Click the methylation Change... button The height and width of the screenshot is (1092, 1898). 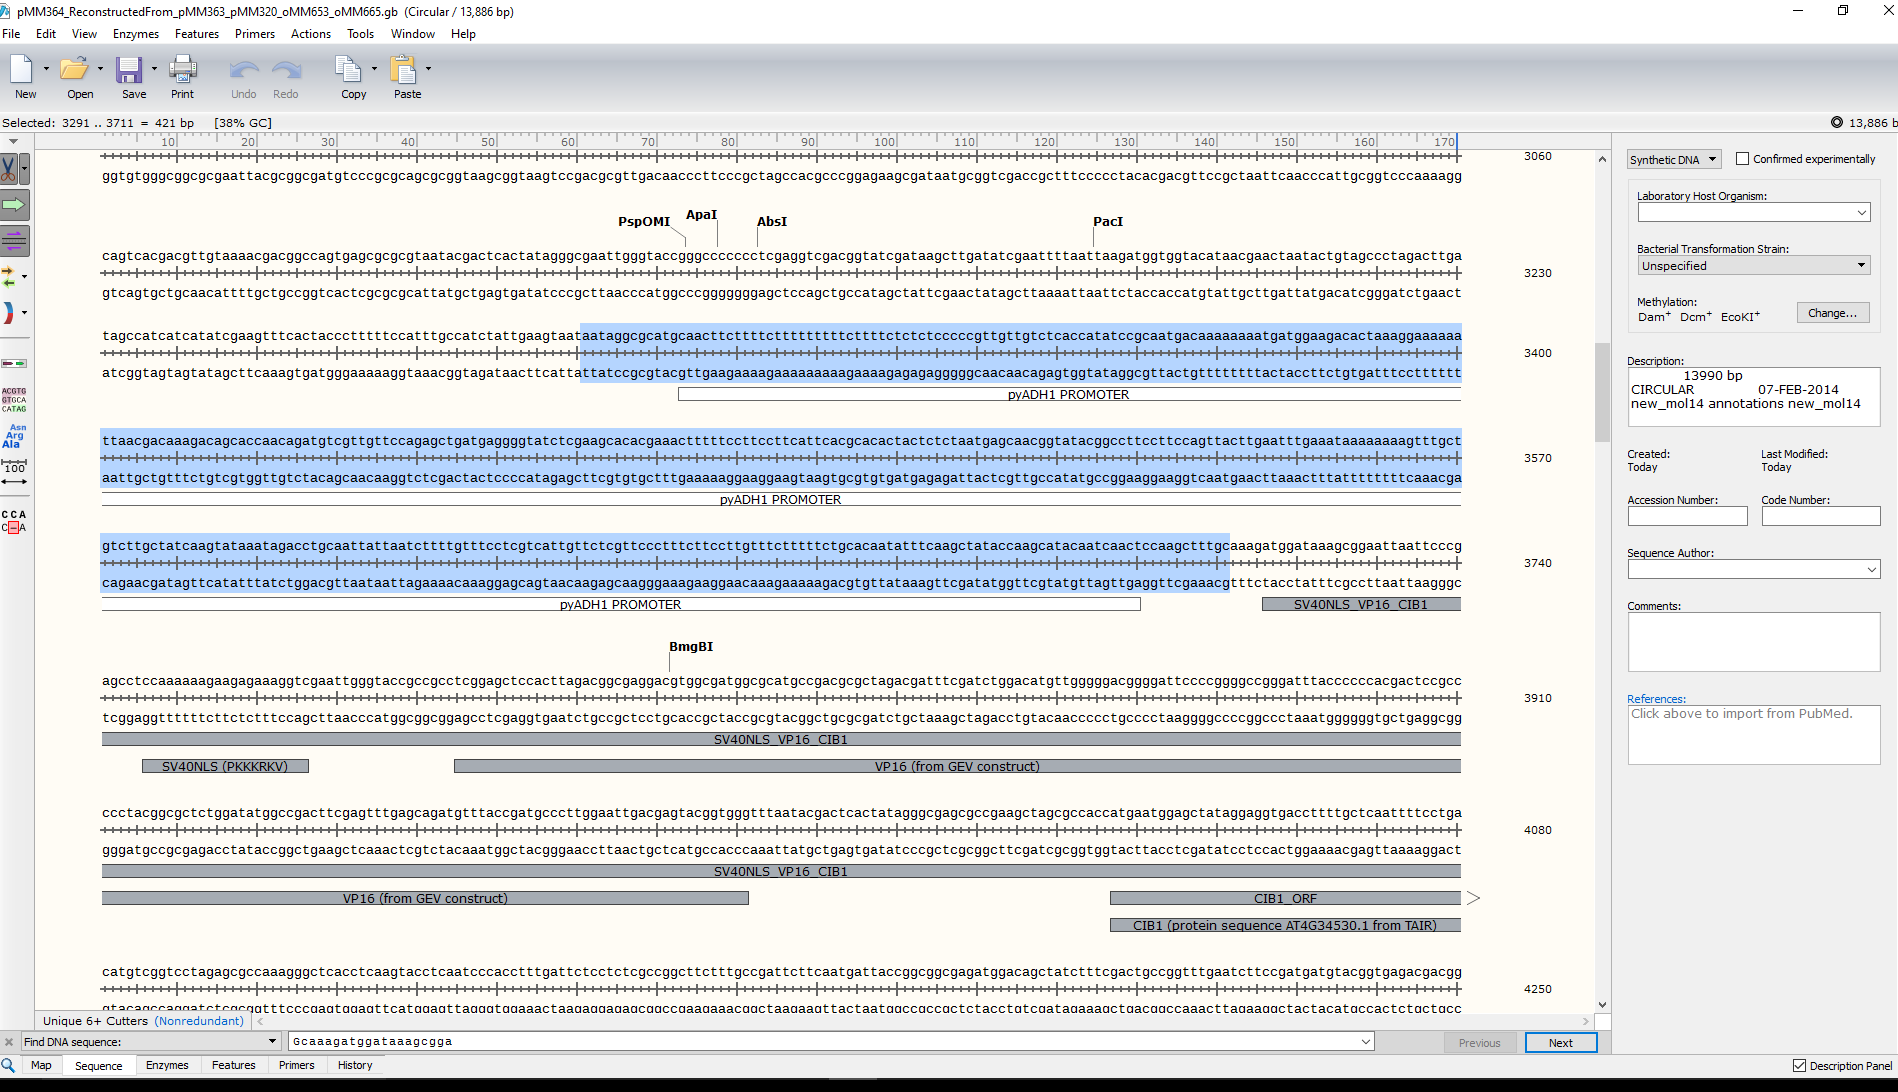(1832, 313)
